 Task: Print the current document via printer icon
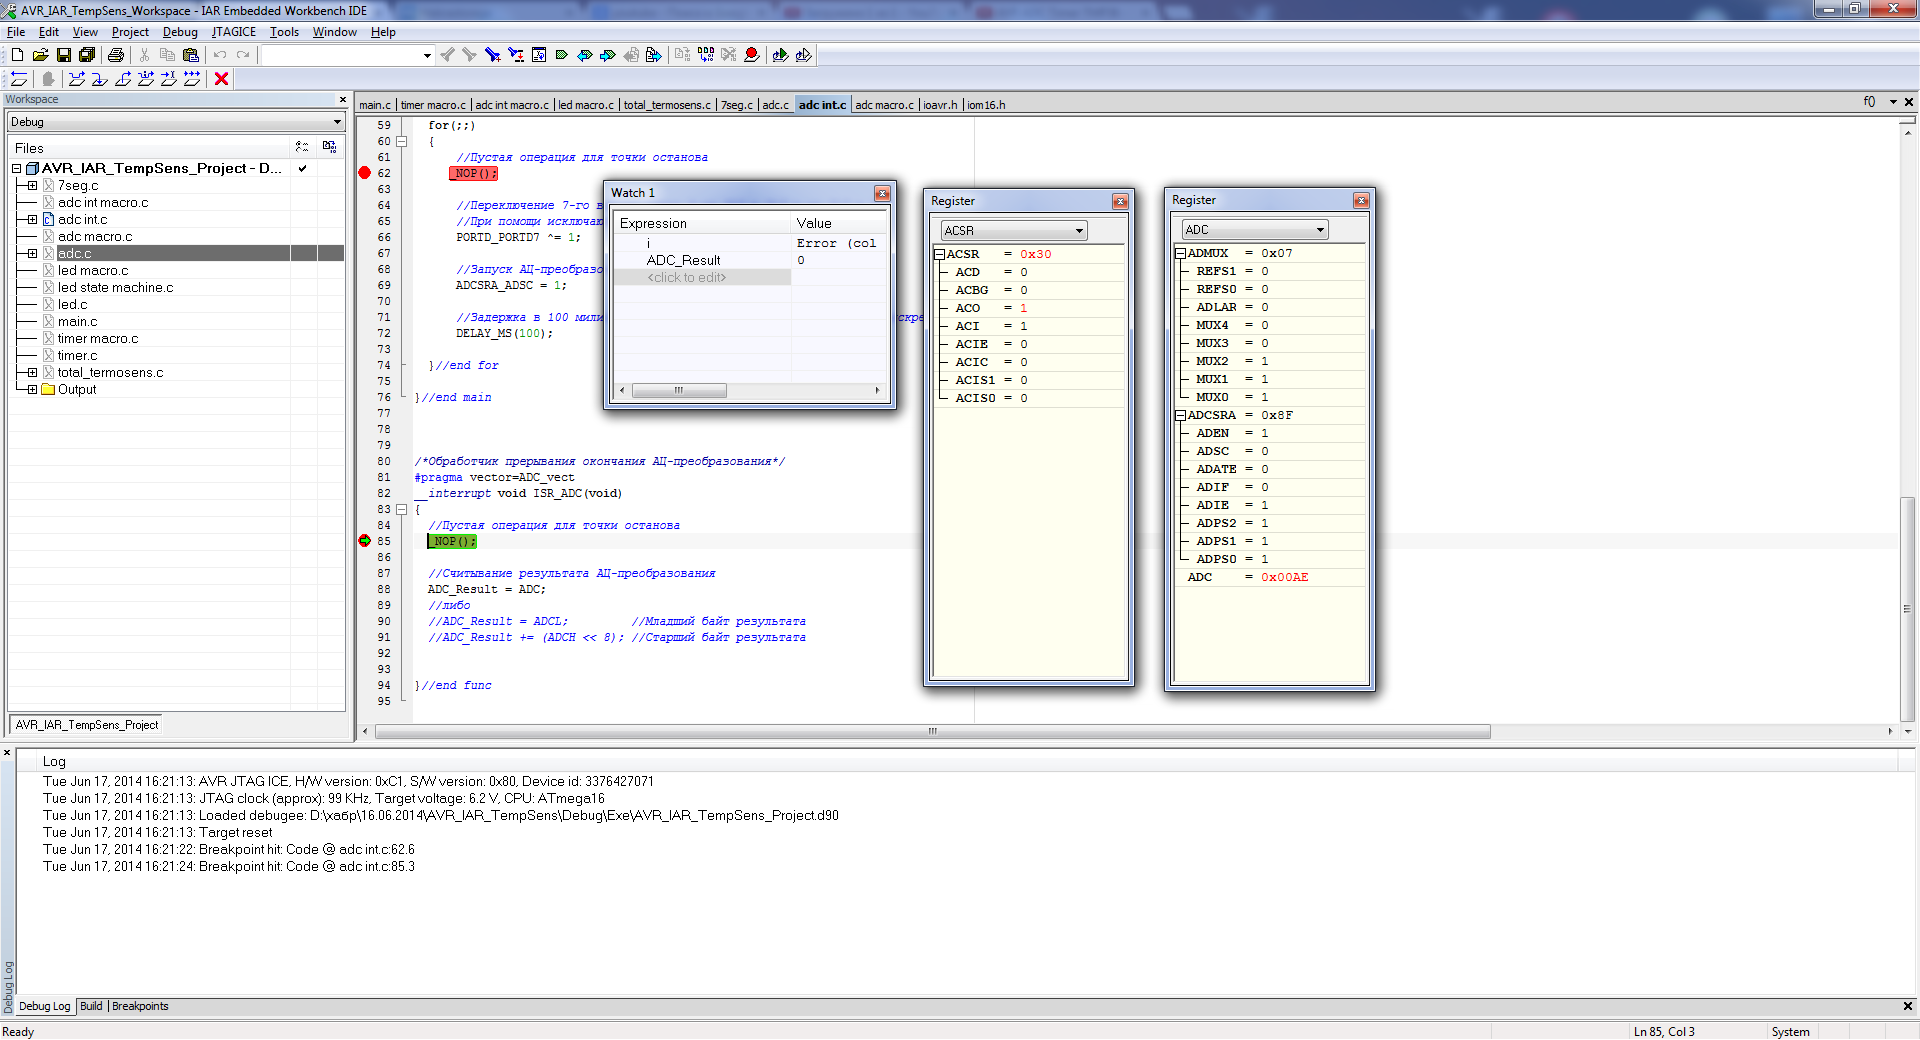(x=116, y=55)
